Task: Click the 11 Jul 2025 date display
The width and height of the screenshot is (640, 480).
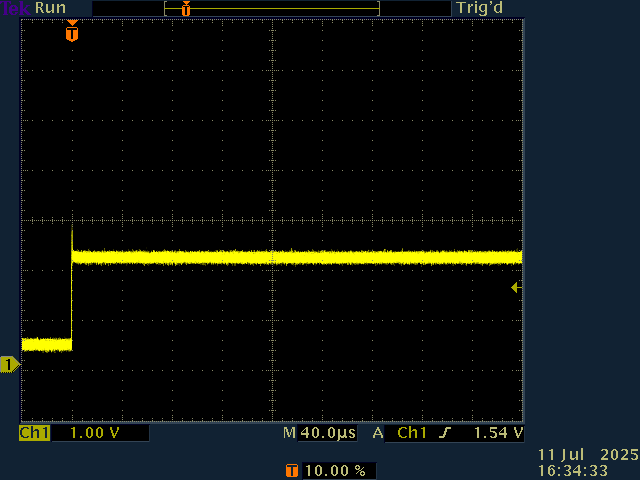Action: (x=586, y=455)
